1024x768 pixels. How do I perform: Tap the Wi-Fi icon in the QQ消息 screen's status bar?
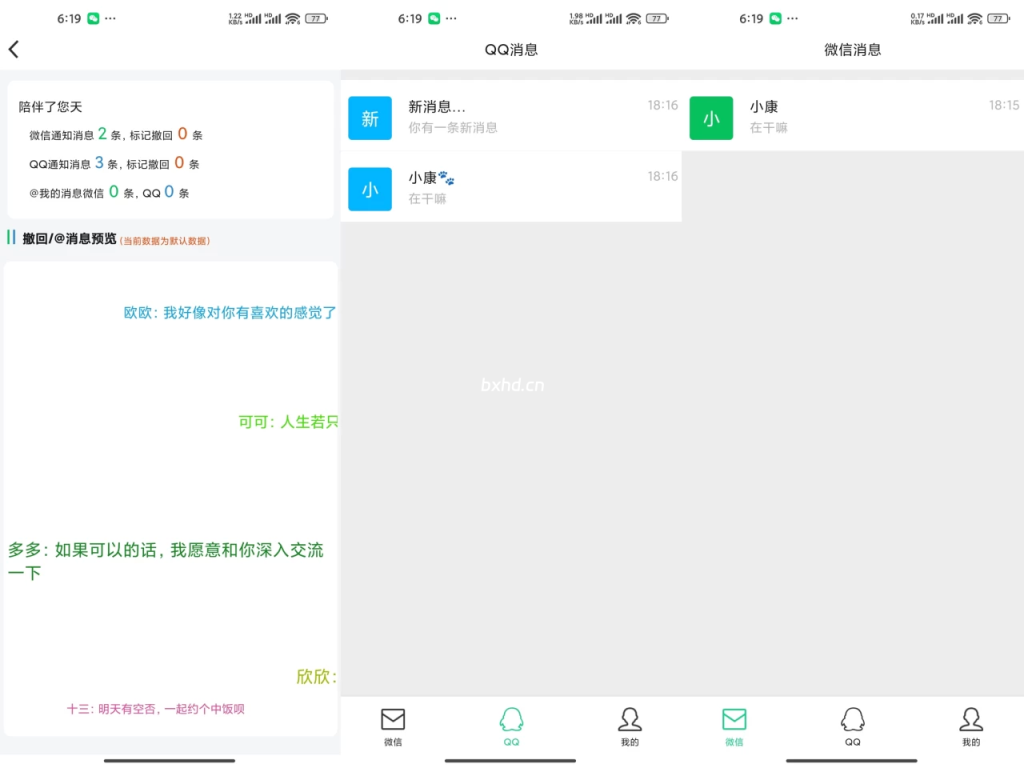pyautogui.click(x=633, y=18)
